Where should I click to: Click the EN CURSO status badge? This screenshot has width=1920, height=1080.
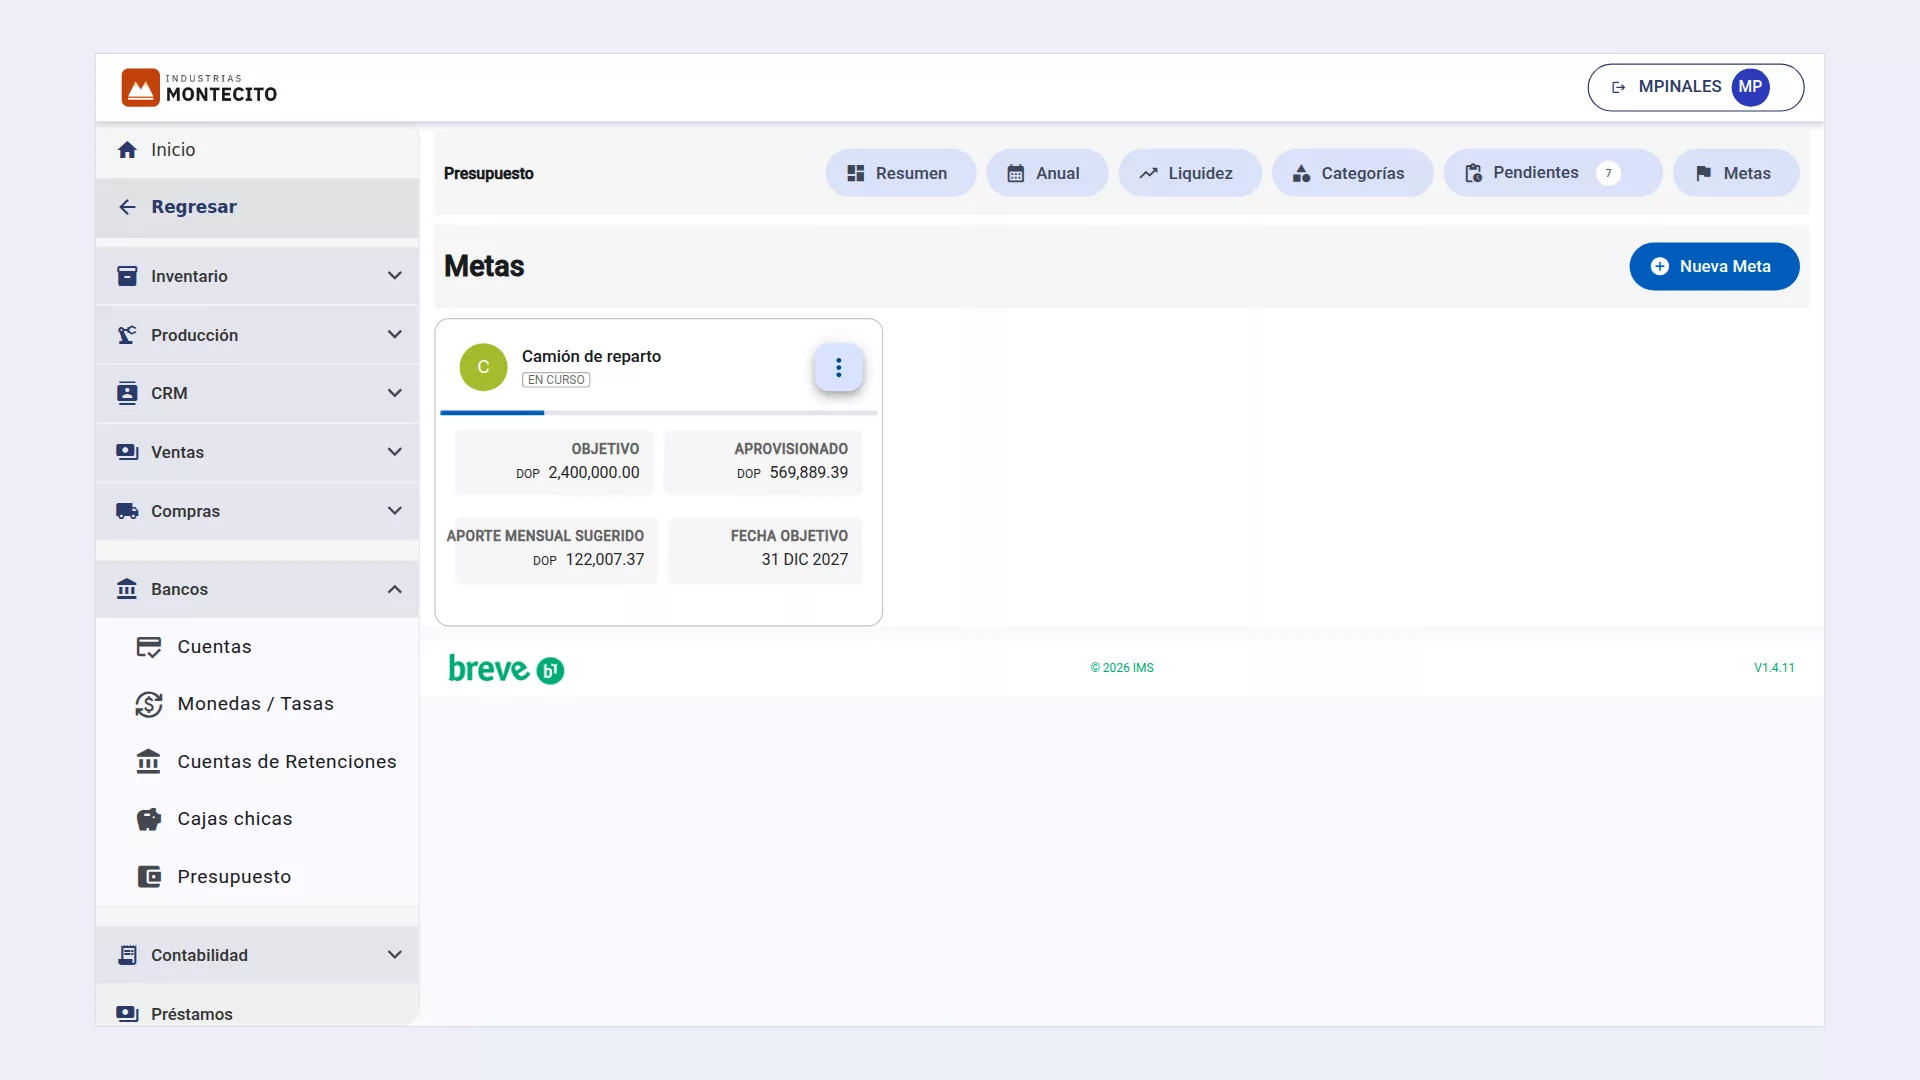tap(556, 380)
